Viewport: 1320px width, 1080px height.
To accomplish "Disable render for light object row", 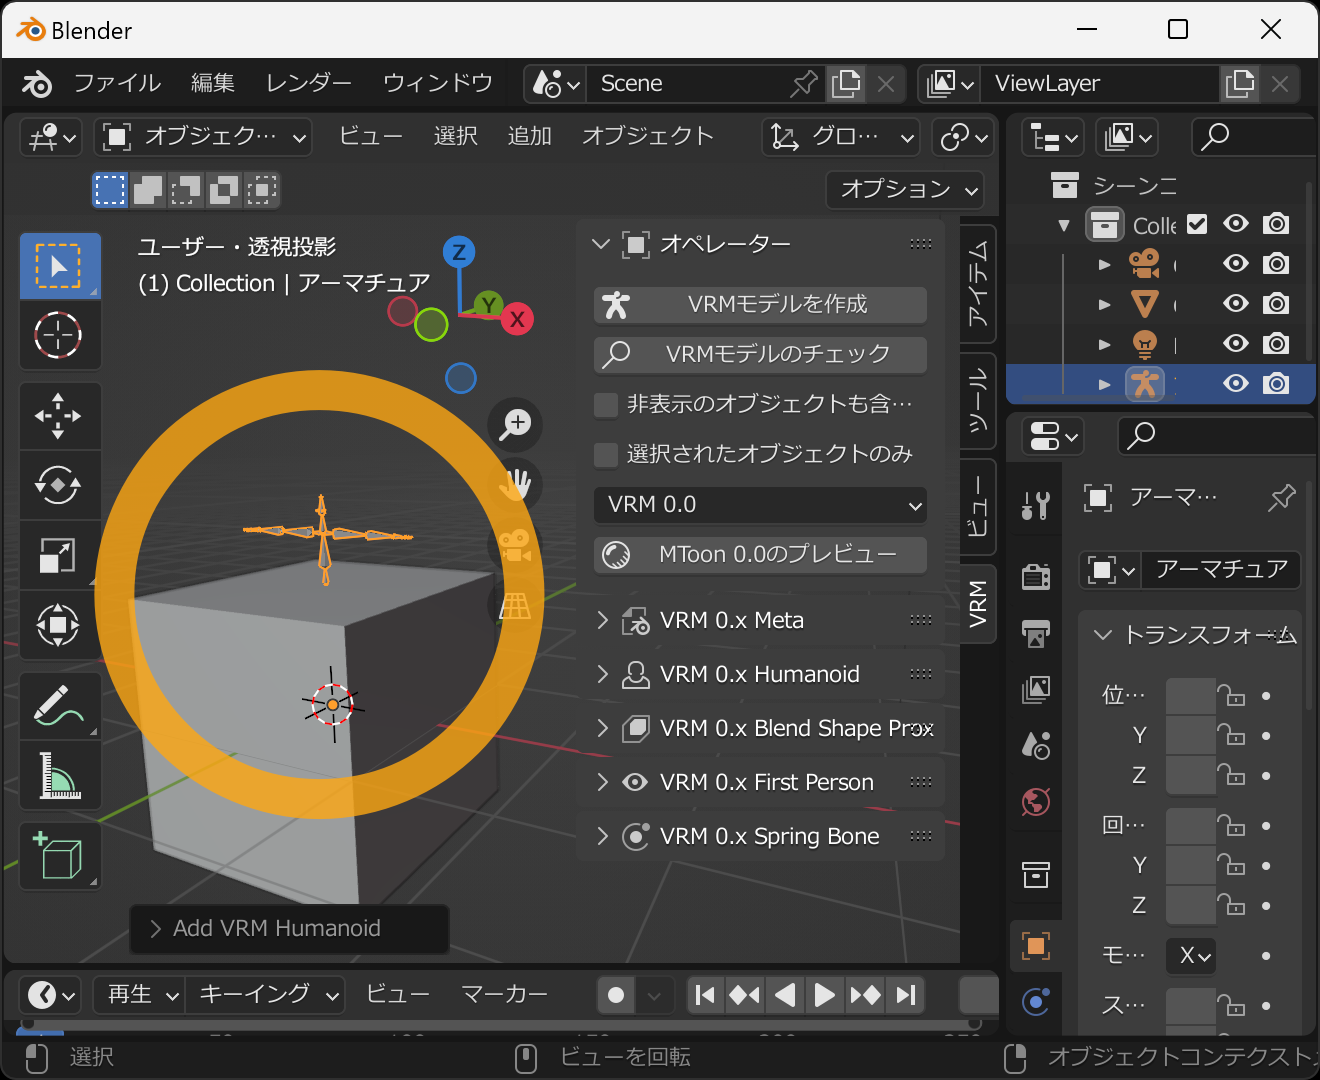I will [x=1276, y=344].
